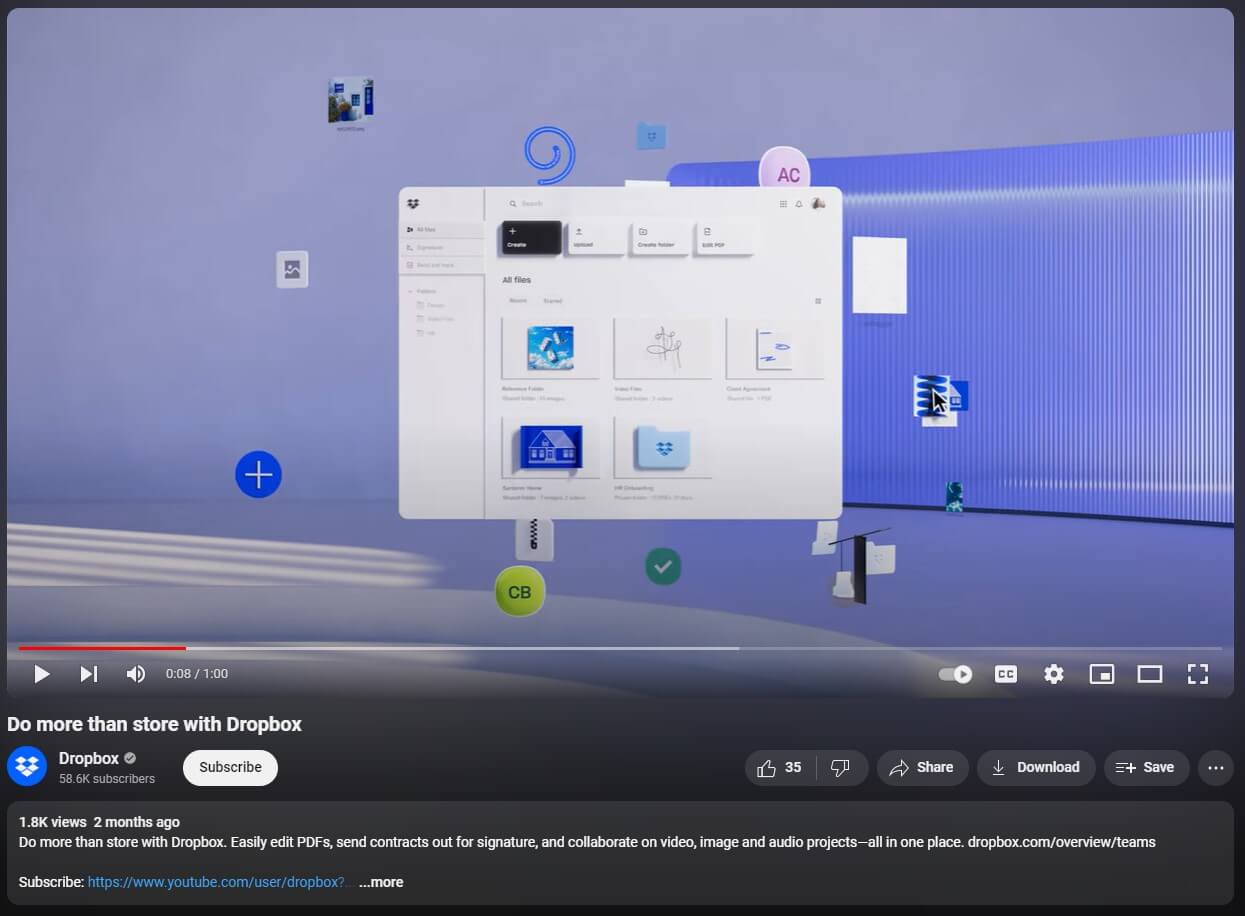
Task: Enable theater mode view
Action: [1150, 674]
